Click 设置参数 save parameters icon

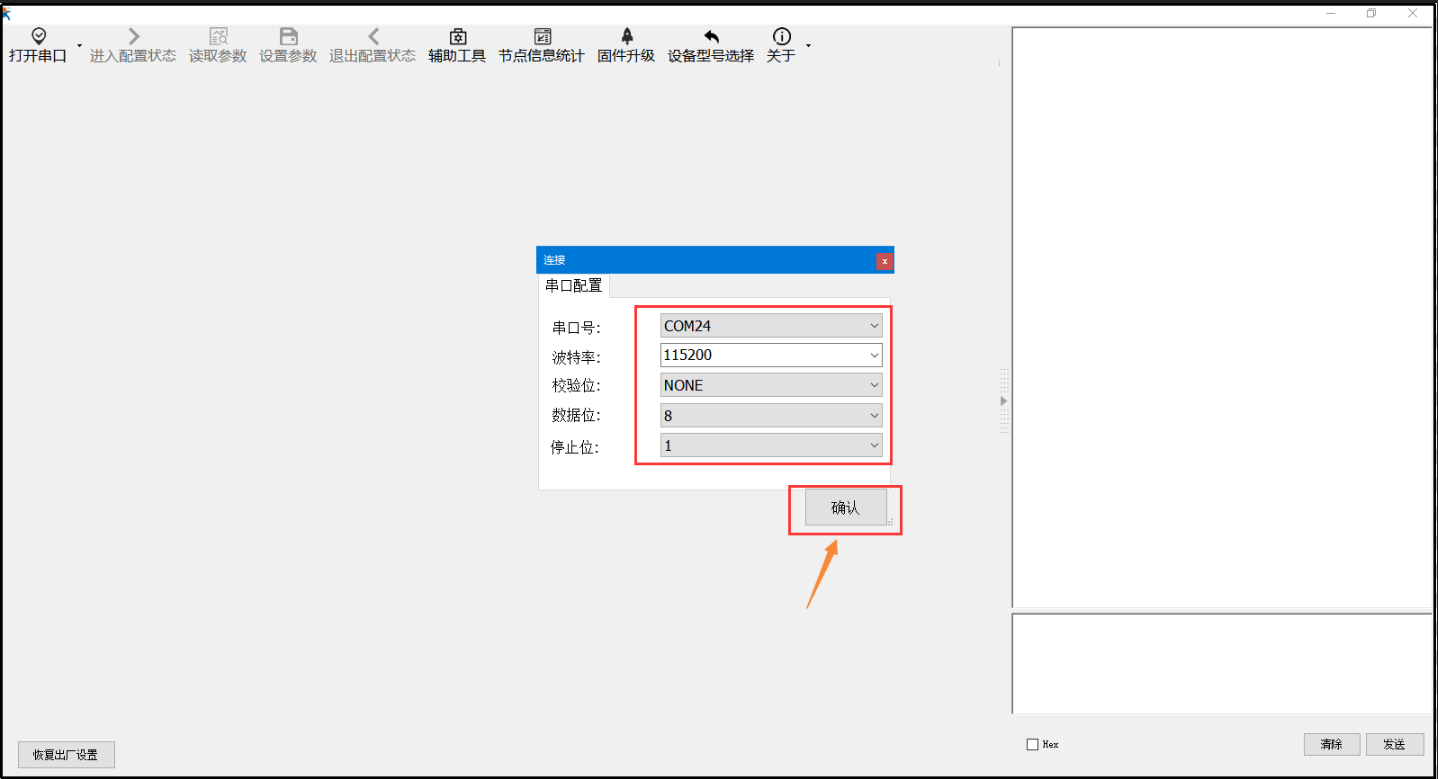pos(288,37)
